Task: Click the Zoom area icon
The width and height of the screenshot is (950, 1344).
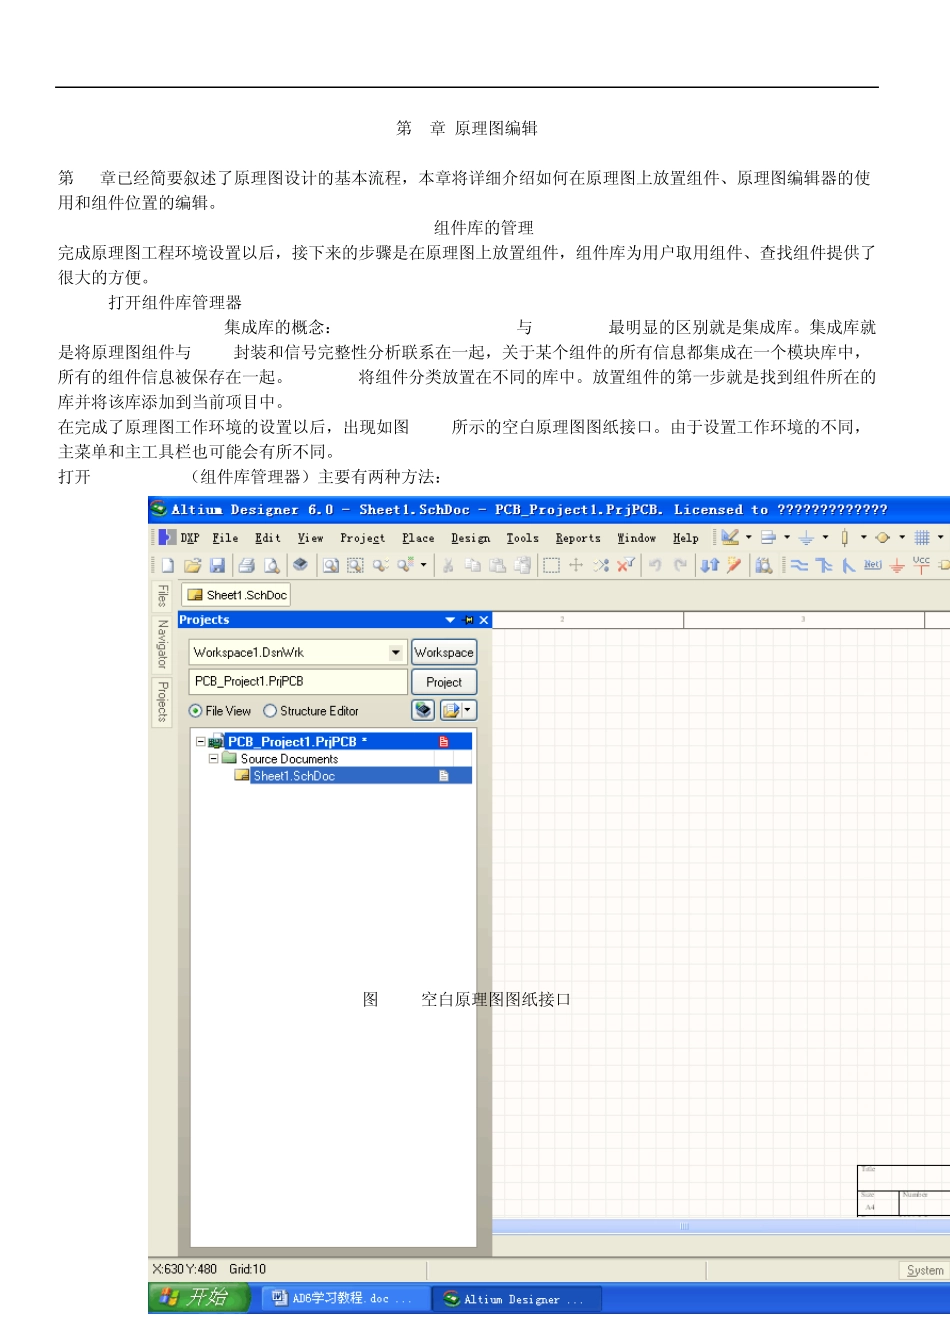Action: (x=355, y=565)
